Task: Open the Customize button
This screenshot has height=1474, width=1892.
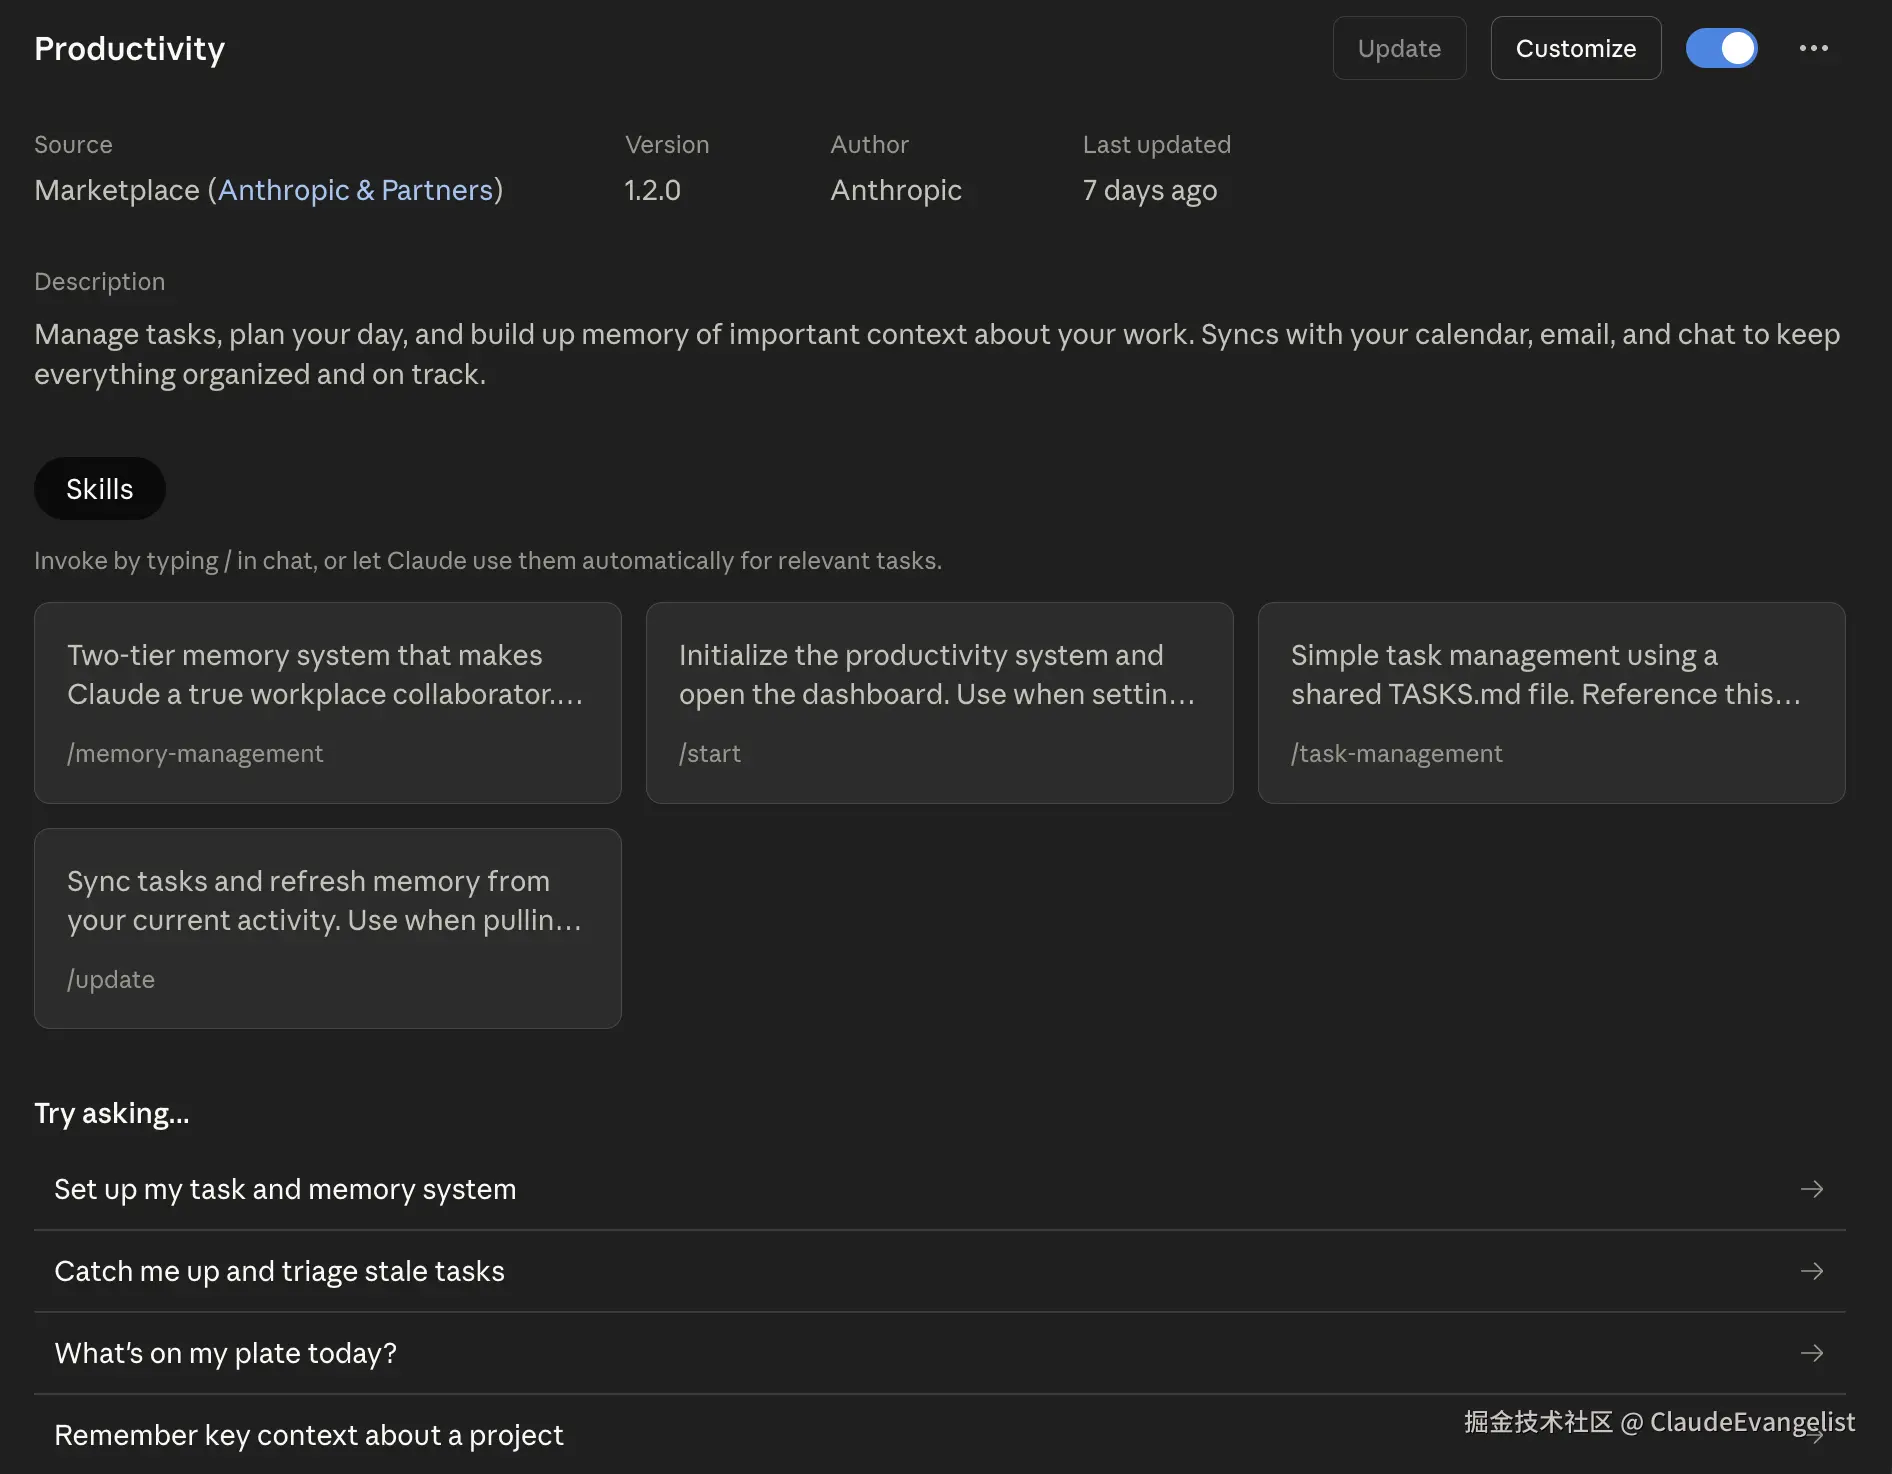Action: click(x=1576, y=48)
